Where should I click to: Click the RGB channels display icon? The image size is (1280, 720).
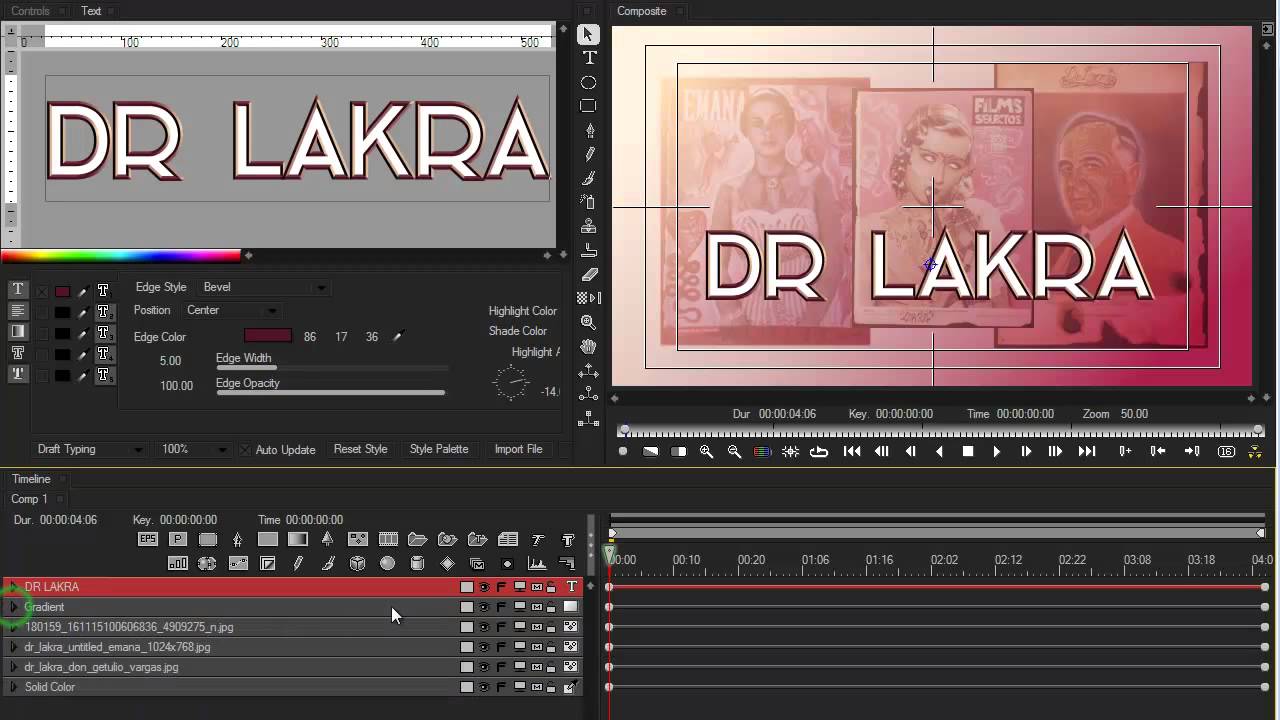click(x=762, y=452)
